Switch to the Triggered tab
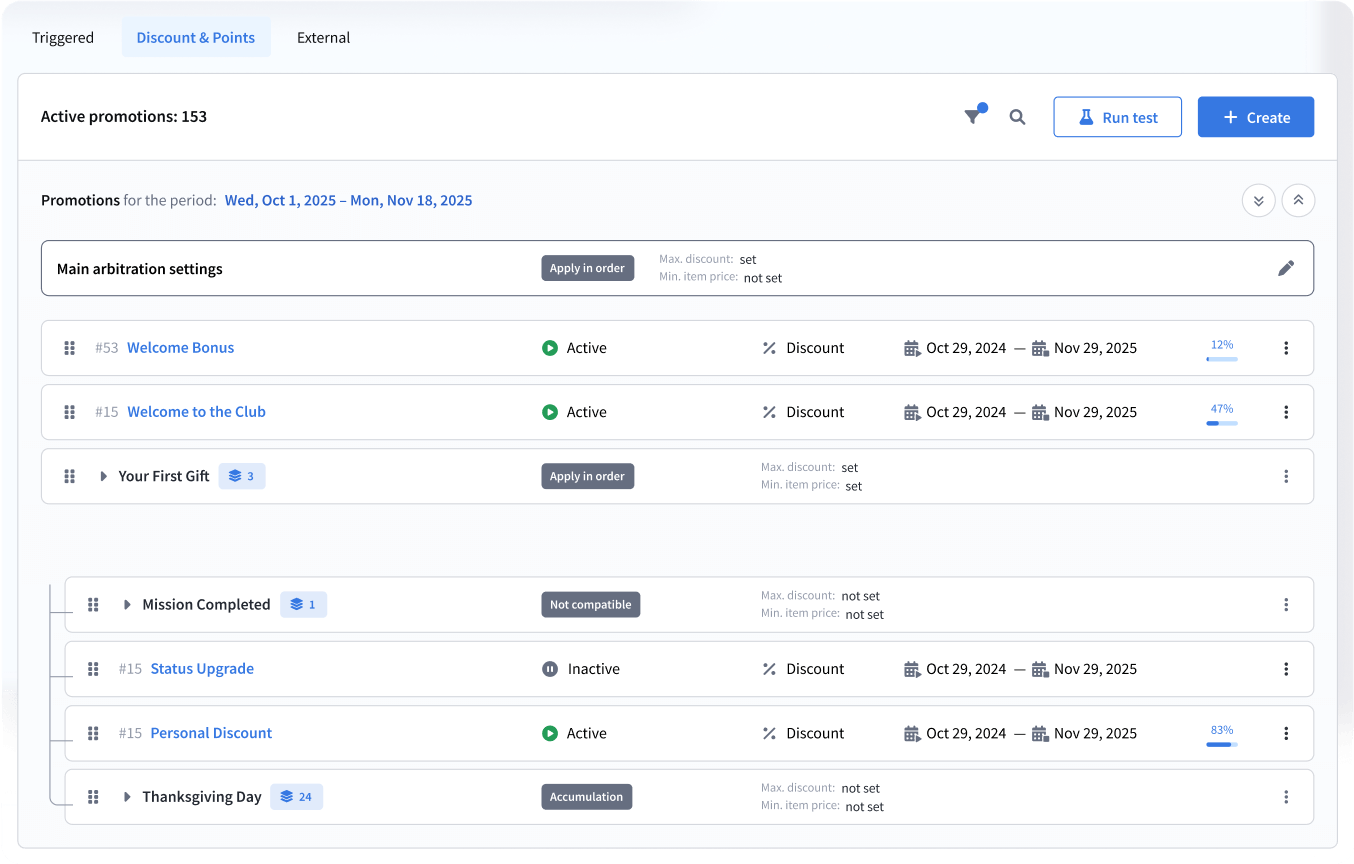The height and width of the screenshot is (864, 1354). pos(63,38)
